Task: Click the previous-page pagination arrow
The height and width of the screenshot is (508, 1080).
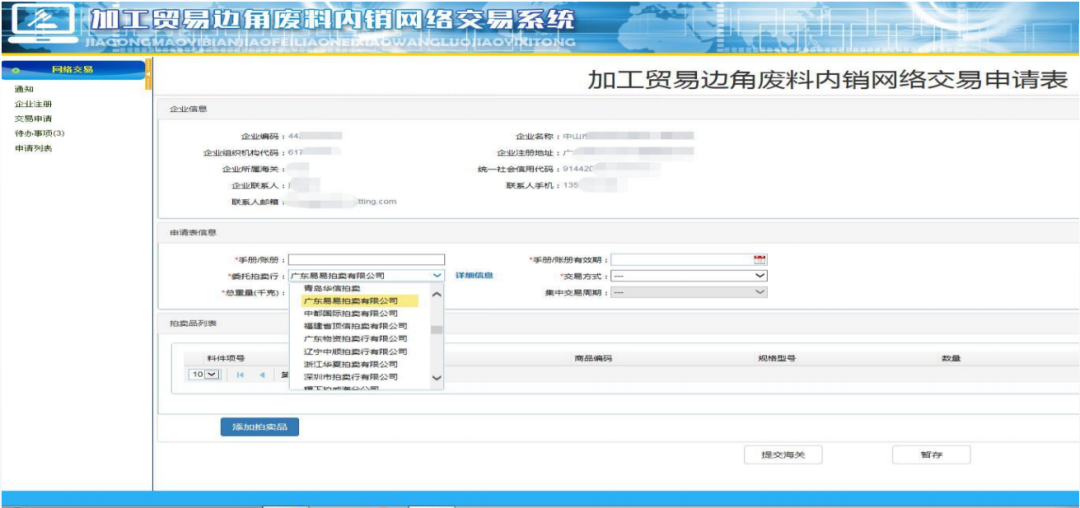Action: 262,375
